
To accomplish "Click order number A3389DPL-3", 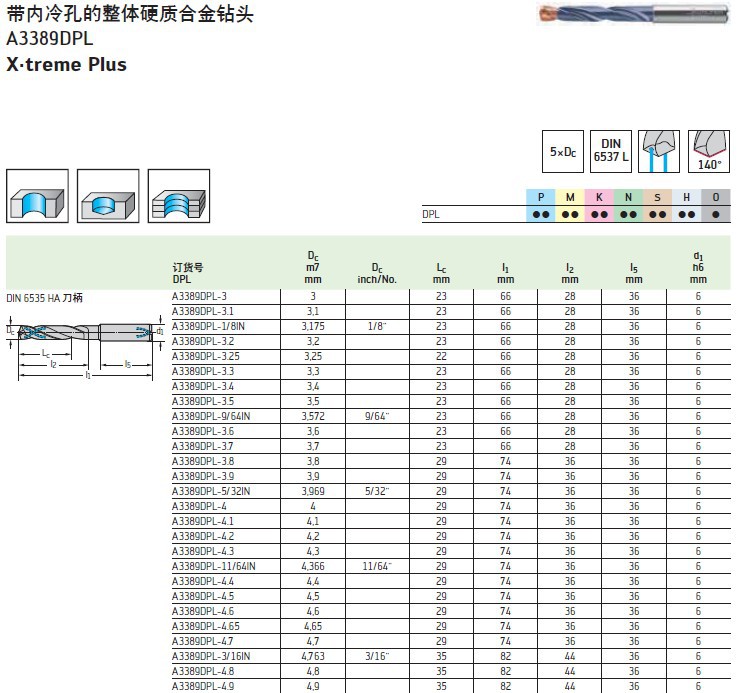I will coord(199,296).
